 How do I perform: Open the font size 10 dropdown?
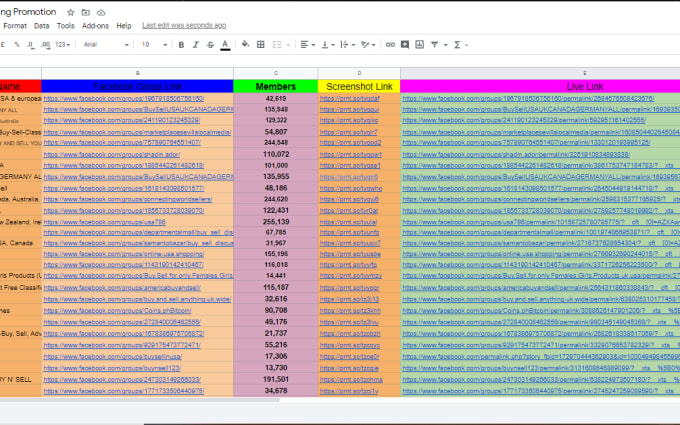click(x=154, y=44)
